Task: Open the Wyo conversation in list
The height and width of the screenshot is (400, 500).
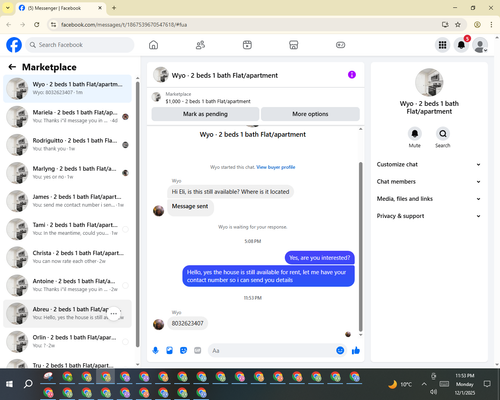Action: (x=68, y=89)
